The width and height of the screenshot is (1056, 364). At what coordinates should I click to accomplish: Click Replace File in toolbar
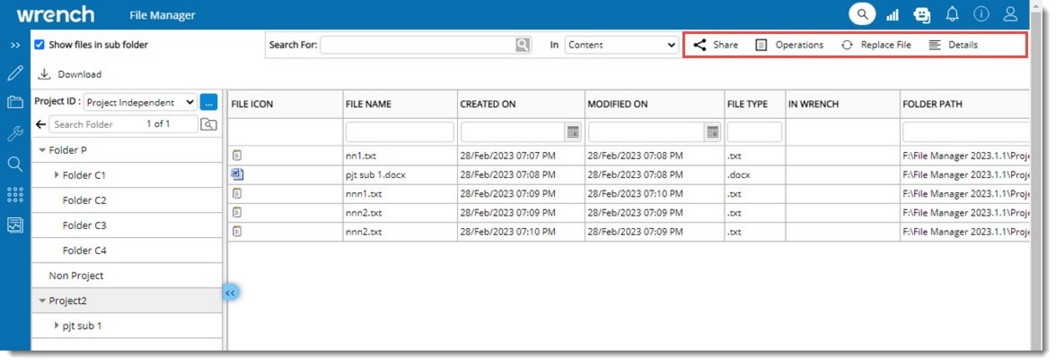(876, 45)
